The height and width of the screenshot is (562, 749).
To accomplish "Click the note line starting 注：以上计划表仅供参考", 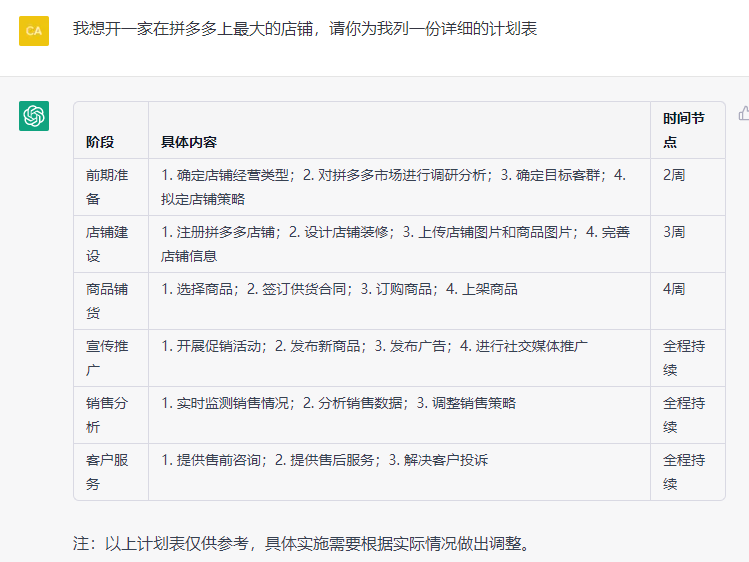I will (x=302, y=543).
